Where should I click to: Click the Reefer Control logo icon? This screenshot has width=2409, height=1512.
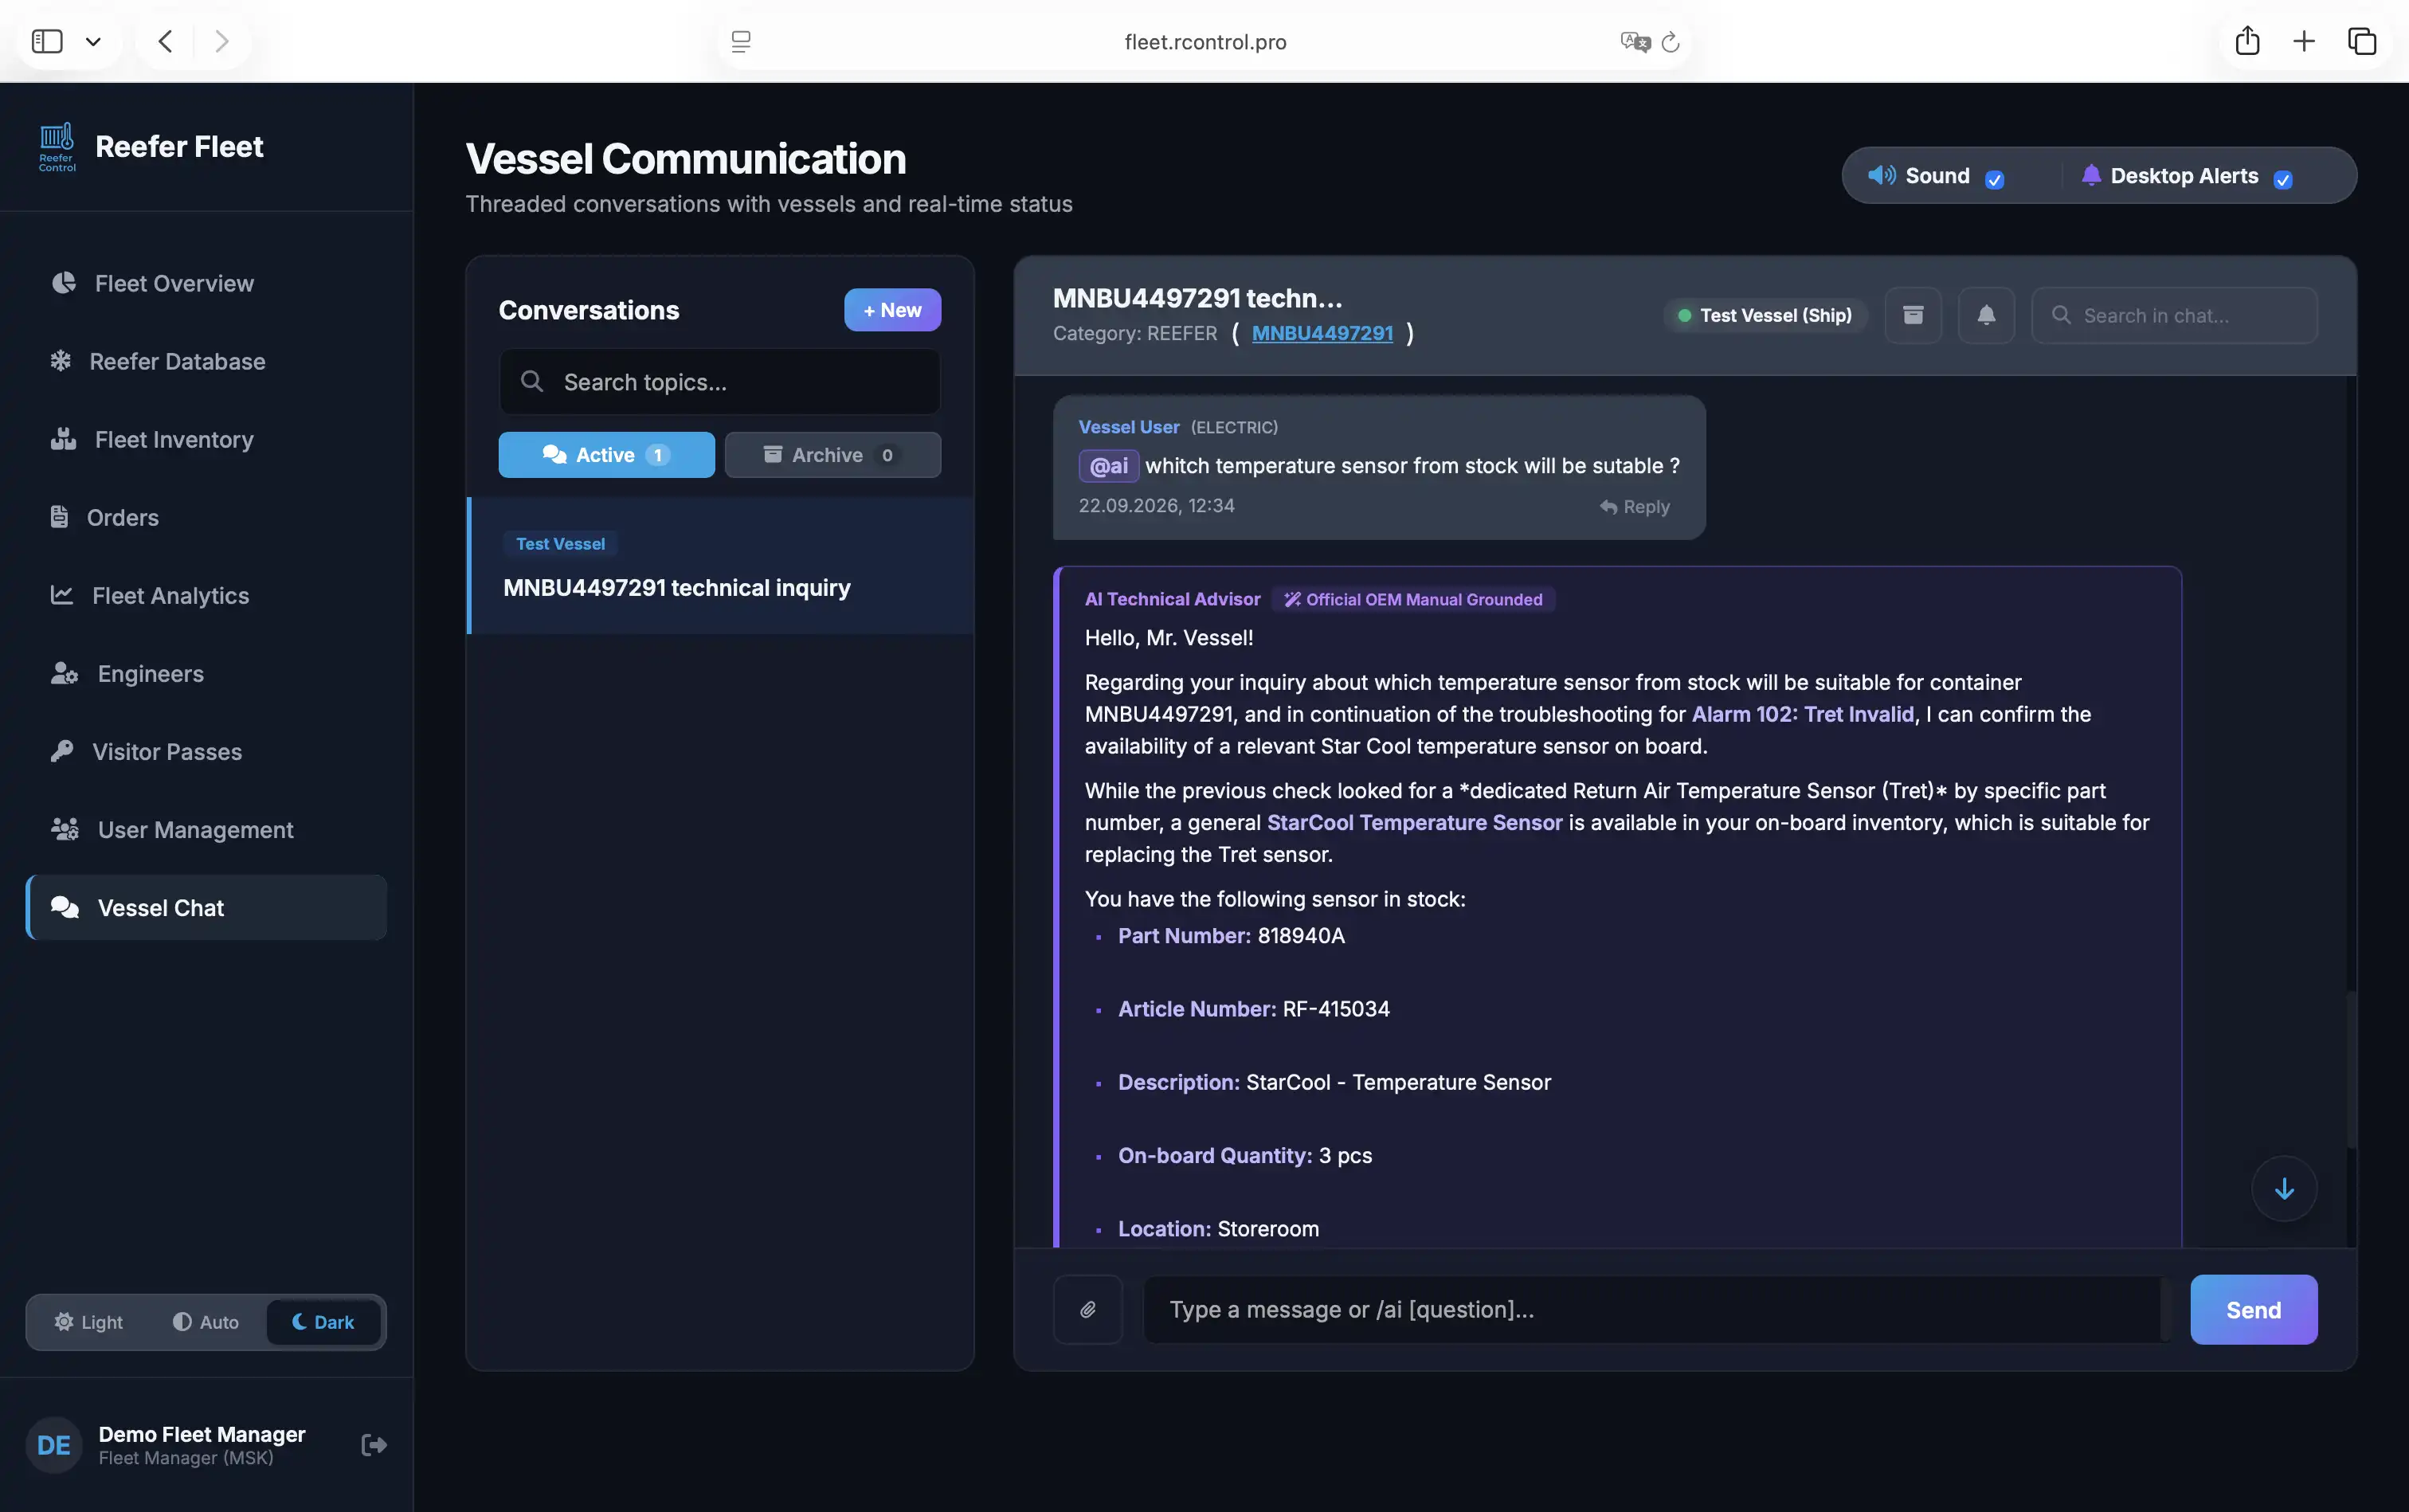pyautogui.click(x=57, y=147)
